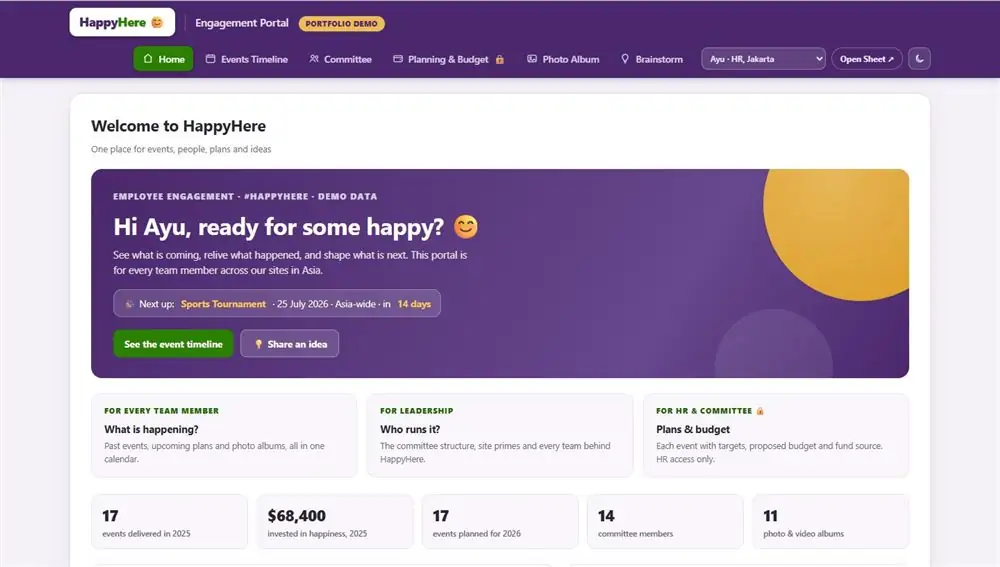Click the Open Sheet button
The width and height of the screenshot is (1000, 567).
(867, 59)
